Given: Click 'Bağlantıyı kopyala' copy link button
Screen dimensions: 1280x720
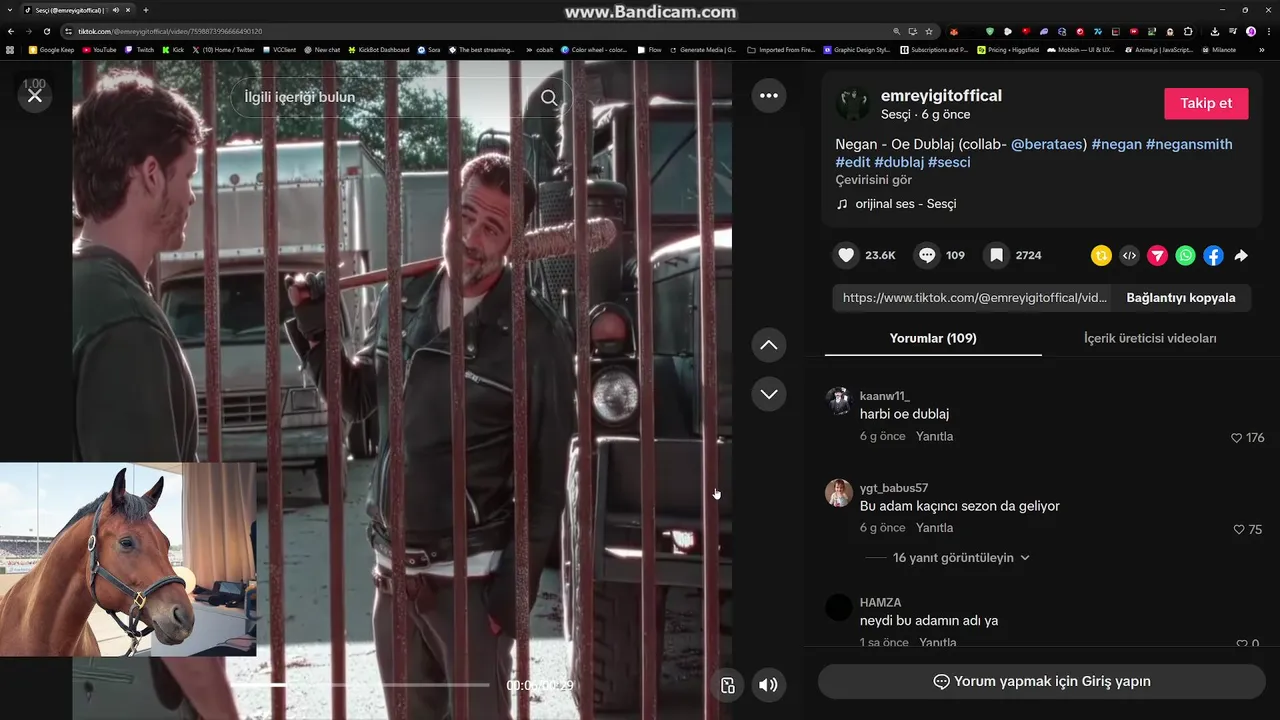Looking at the screenshot, I should (1181, 298).
